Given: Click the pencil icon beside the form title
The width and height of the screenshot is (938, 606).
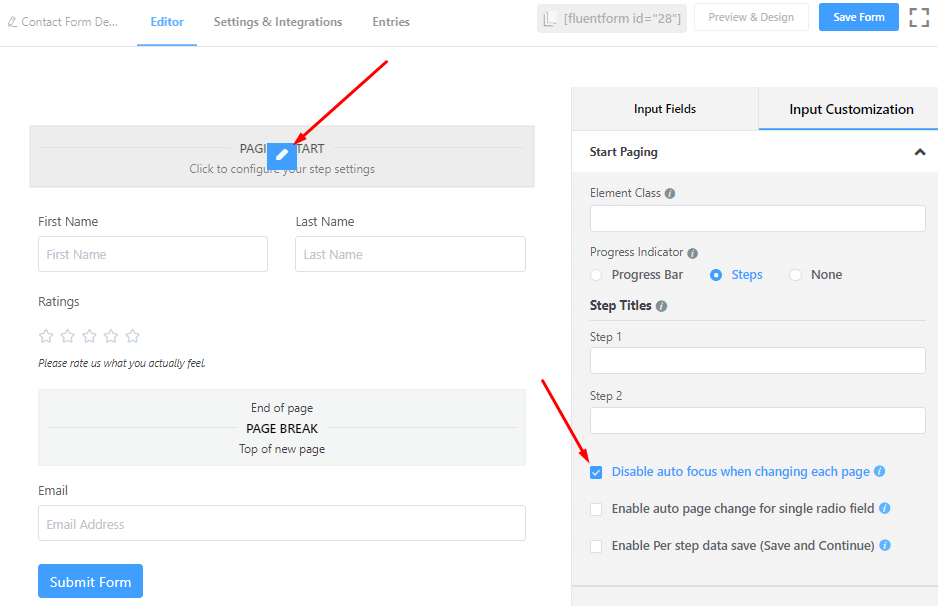Looking at the screenshot, I should click(10, 20).
